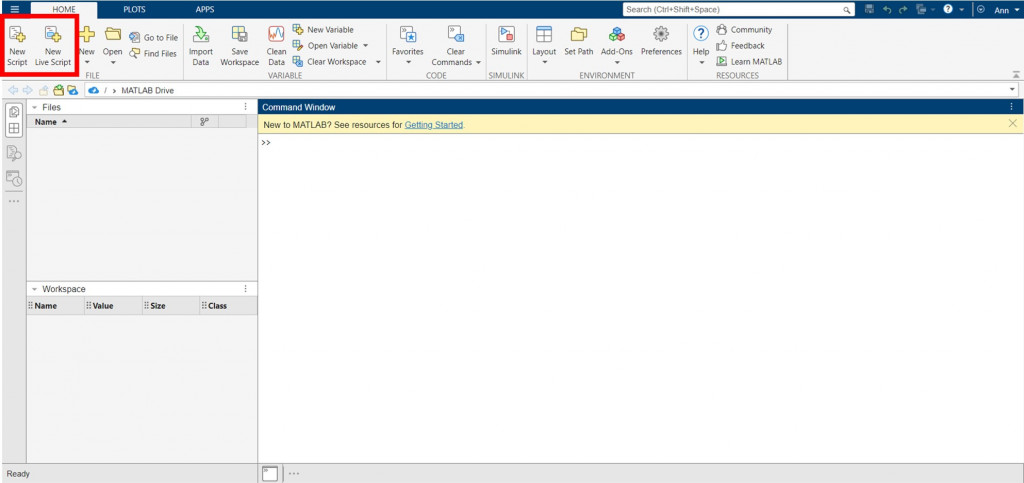Click the yellow plus New icon
Image resolution: width=1024 pixels, height=483 pixels.
[87, 34]
